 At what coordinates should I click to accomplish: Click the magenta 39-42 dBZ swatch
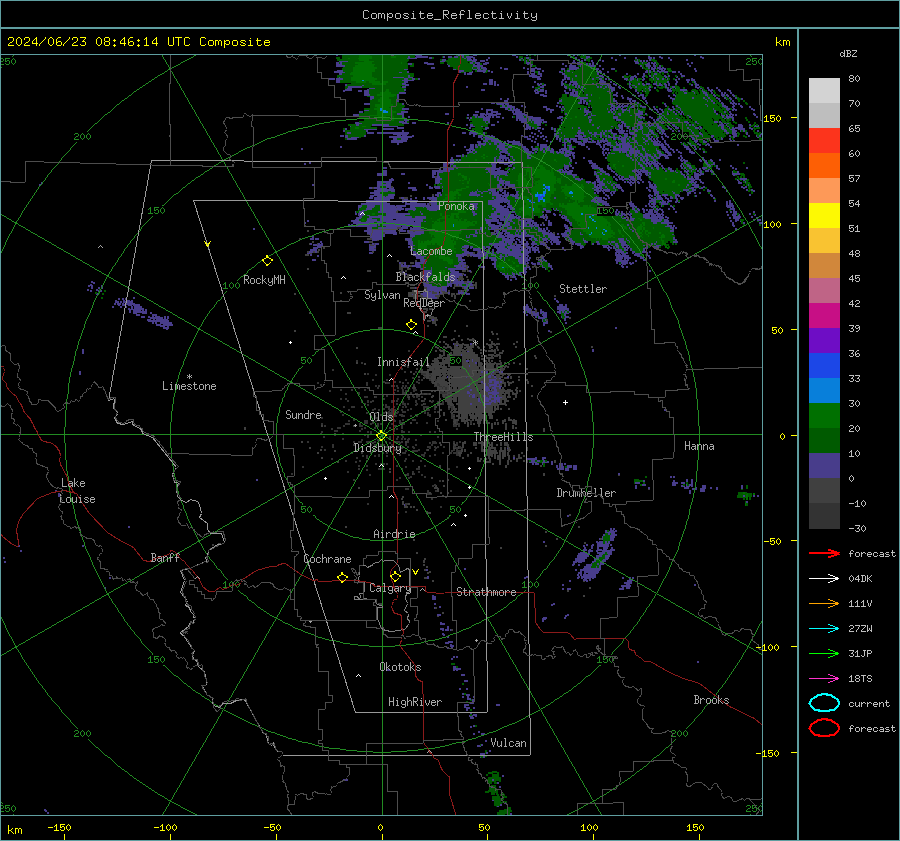(x=824, y=315)
